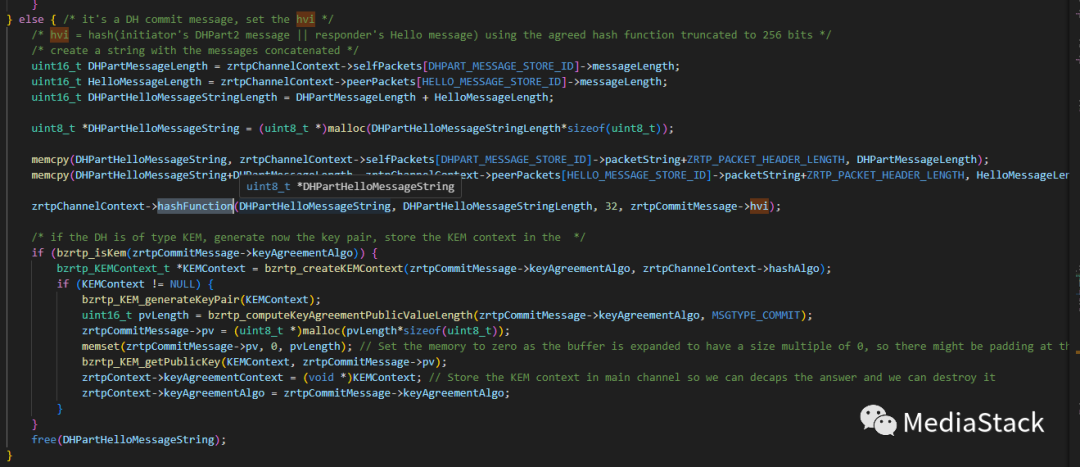Click the free call at the bottom
This screenshot has height=467, width=1080.
click(x=43, y=440)
